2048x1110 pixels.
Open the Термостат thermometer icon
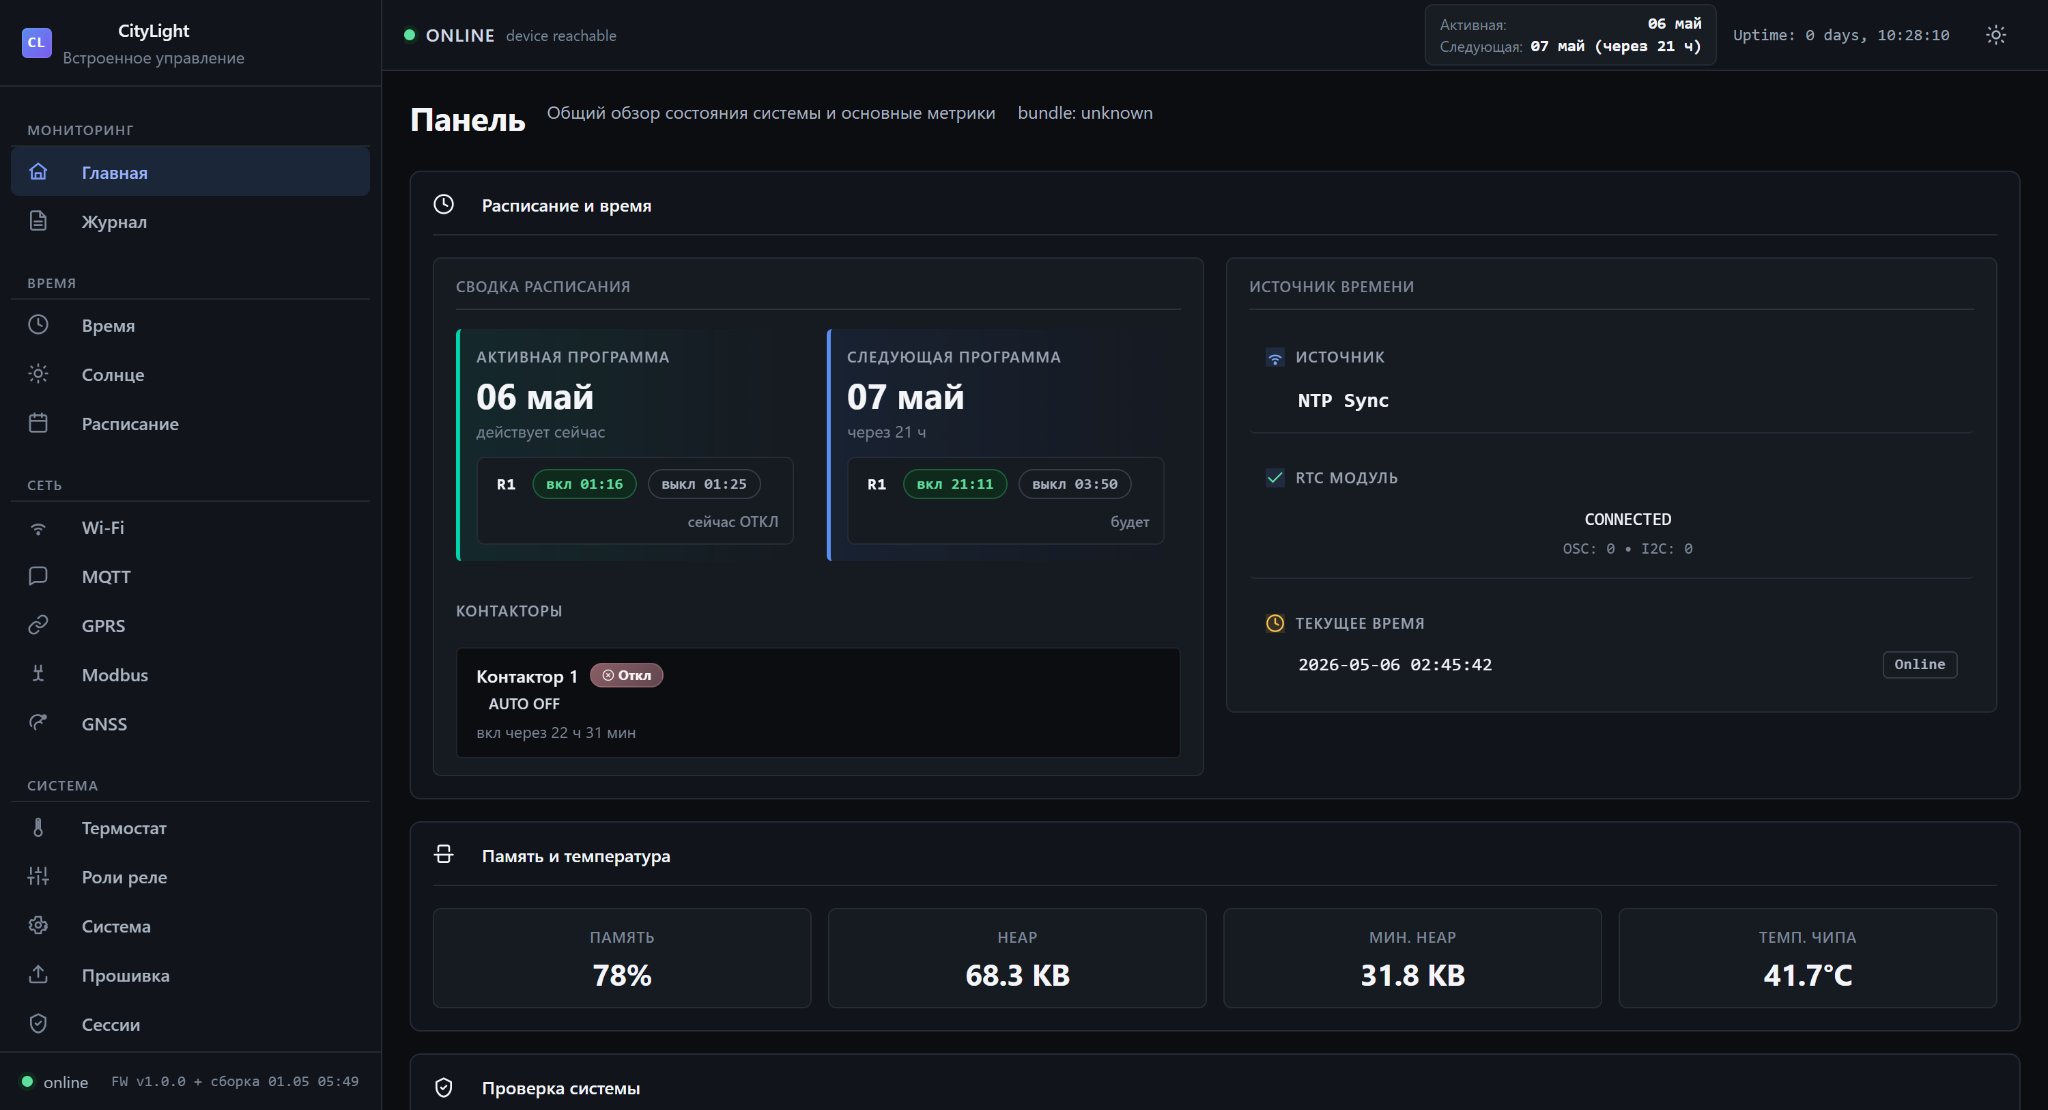(38, 828)
